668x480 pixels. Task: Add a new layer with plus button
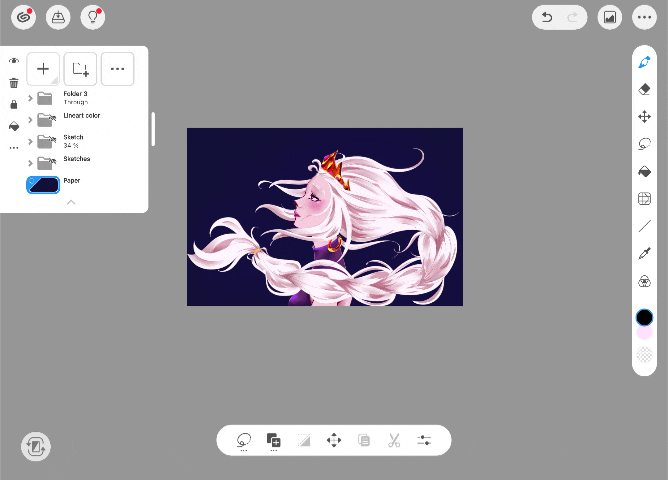click(43, 69)
